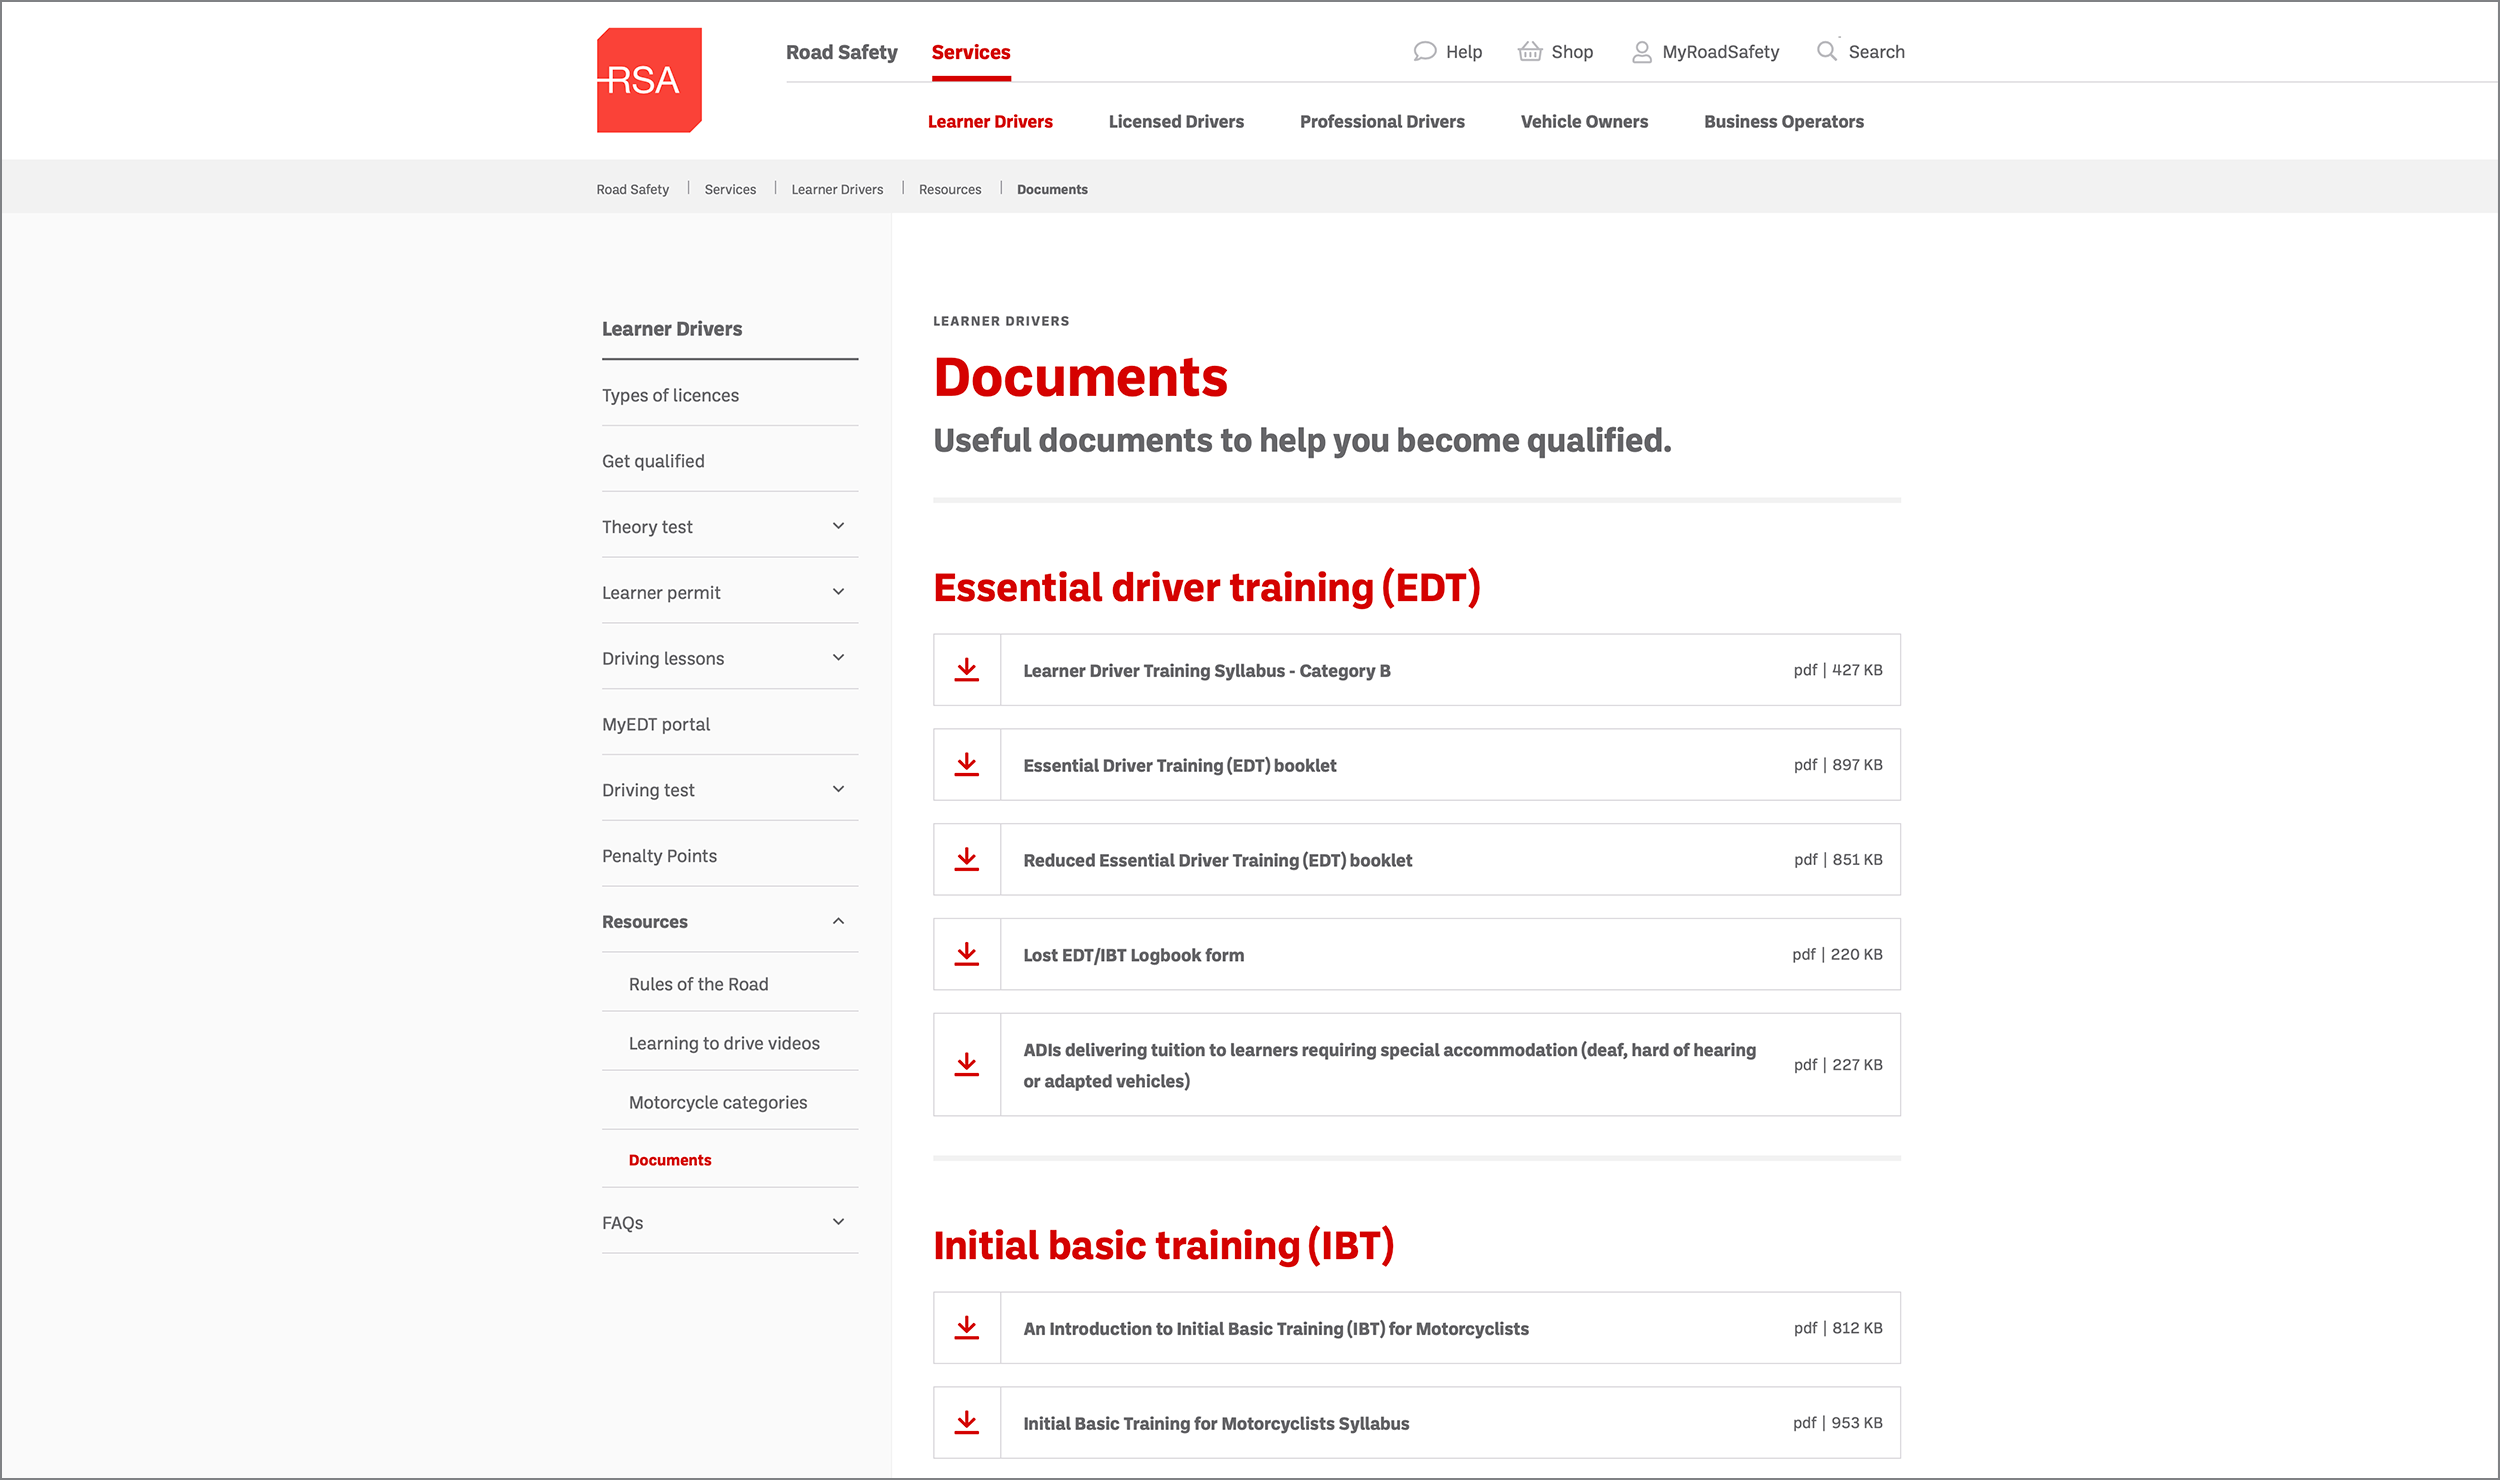
Task: Open Learner Drivers in navigation bar
Action: click(x=990, y=121)
